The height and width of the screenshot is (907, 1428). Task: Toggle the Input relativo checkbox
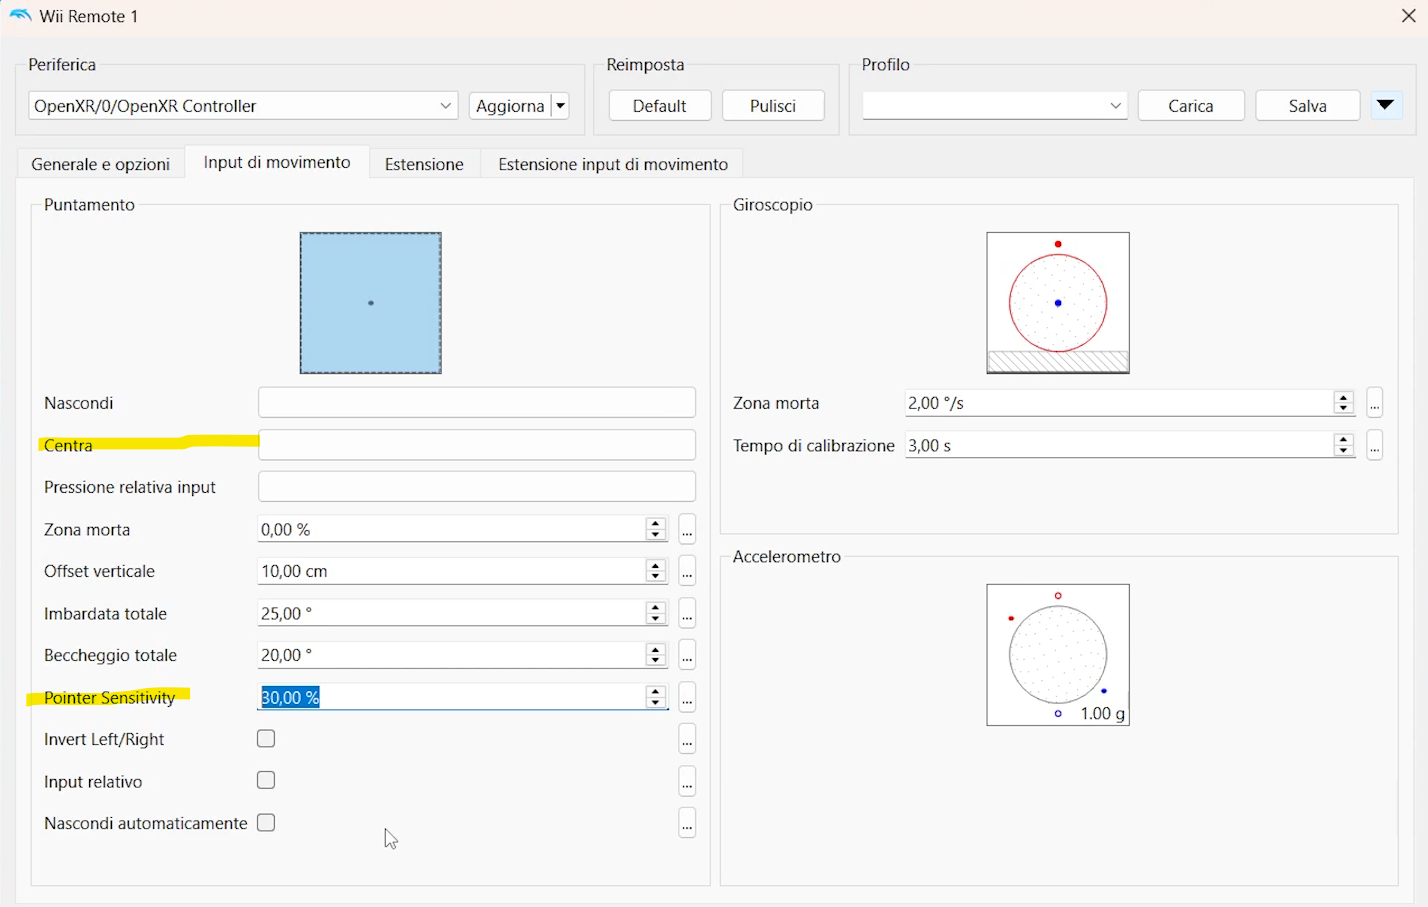point(266,781)
